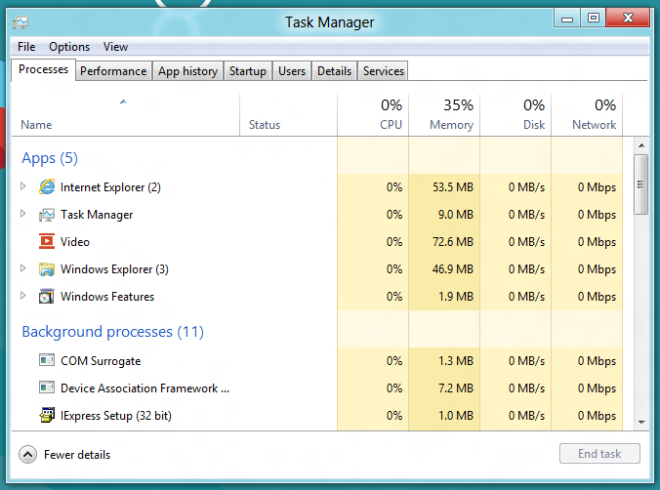Click the End task button
Screen dimensions: 660x490
click(x=599, y=454)
